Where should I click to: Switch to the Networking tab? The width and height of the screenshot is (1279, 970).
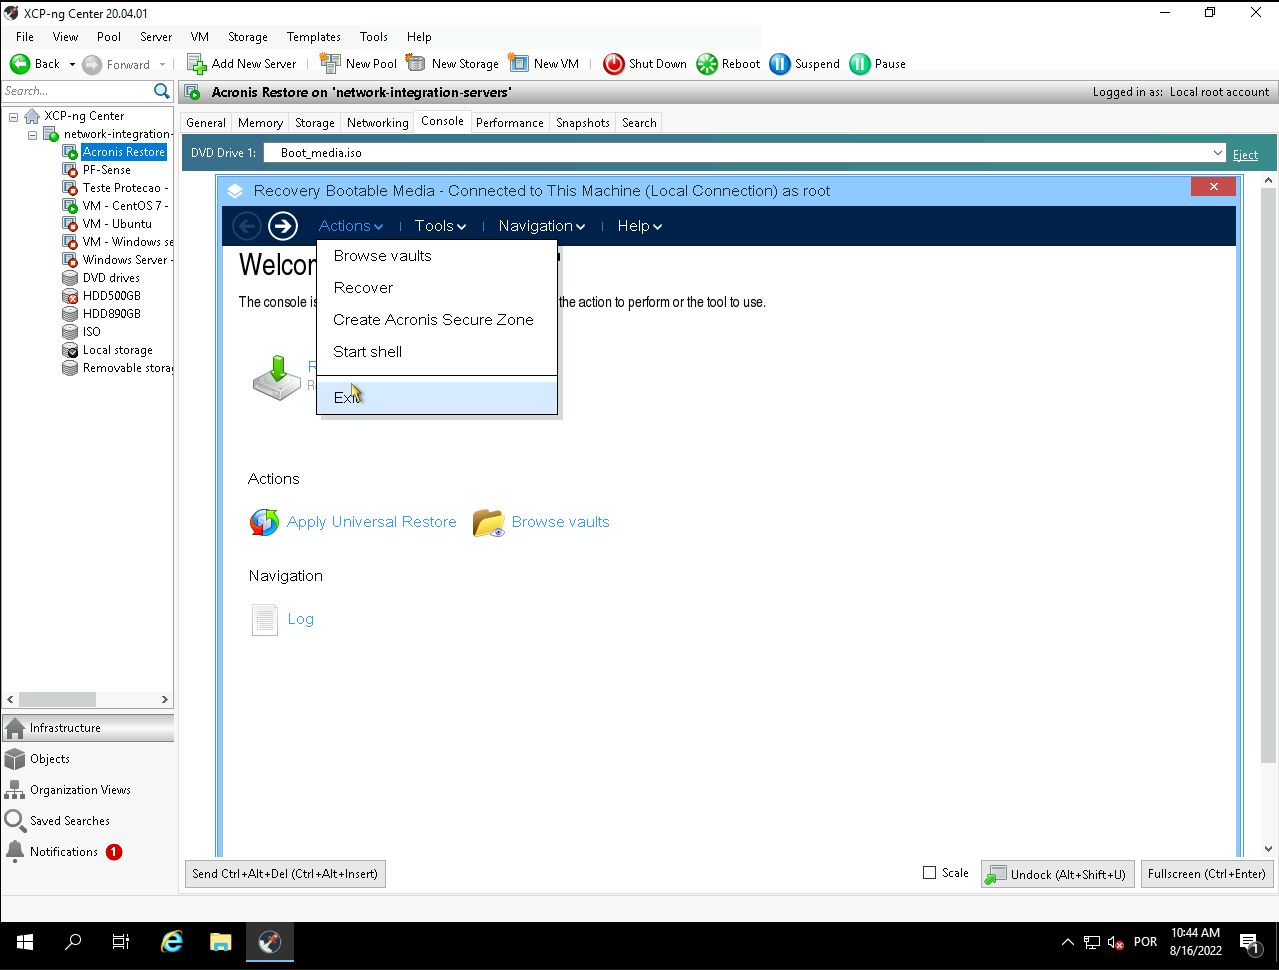pos(378,123)
